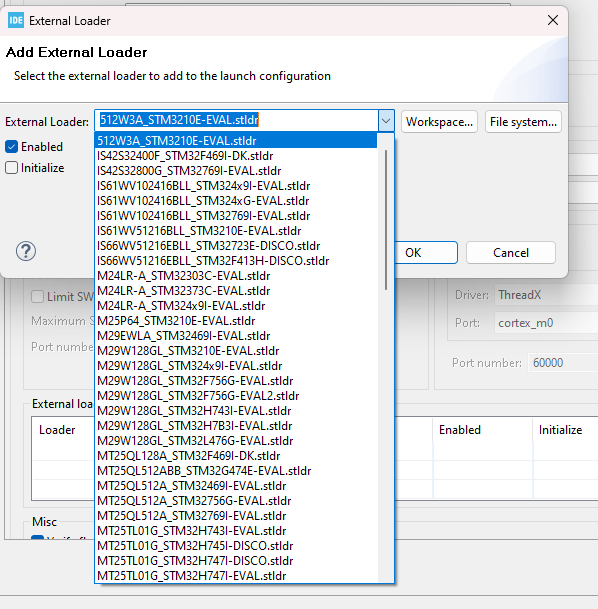
Task: Select MT25QL512A_STM32469I-EVAL.stldr
Action: [x=236, y=486]
